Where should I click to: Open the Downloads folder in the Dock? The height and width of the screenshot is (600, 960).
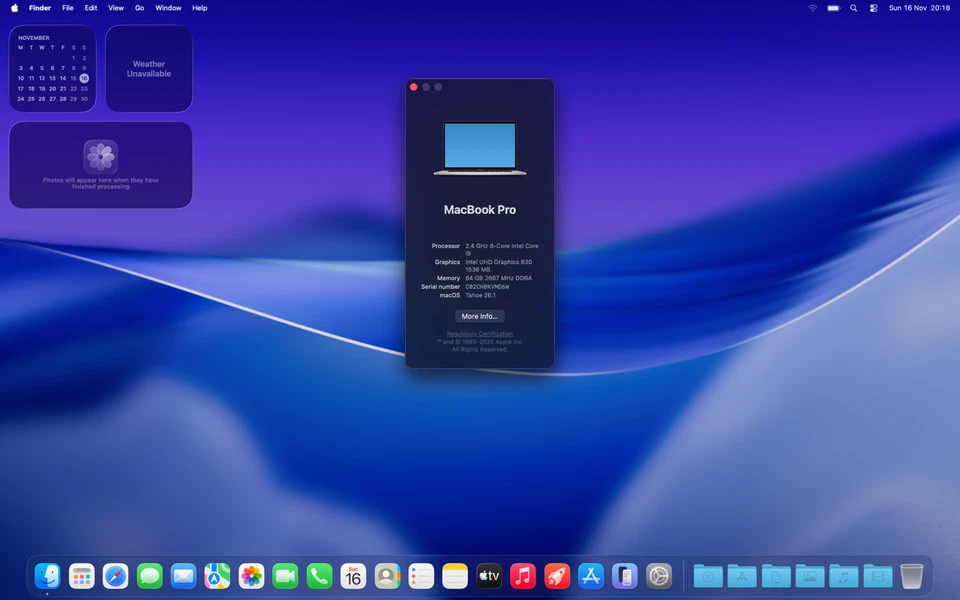click(708, 576)
